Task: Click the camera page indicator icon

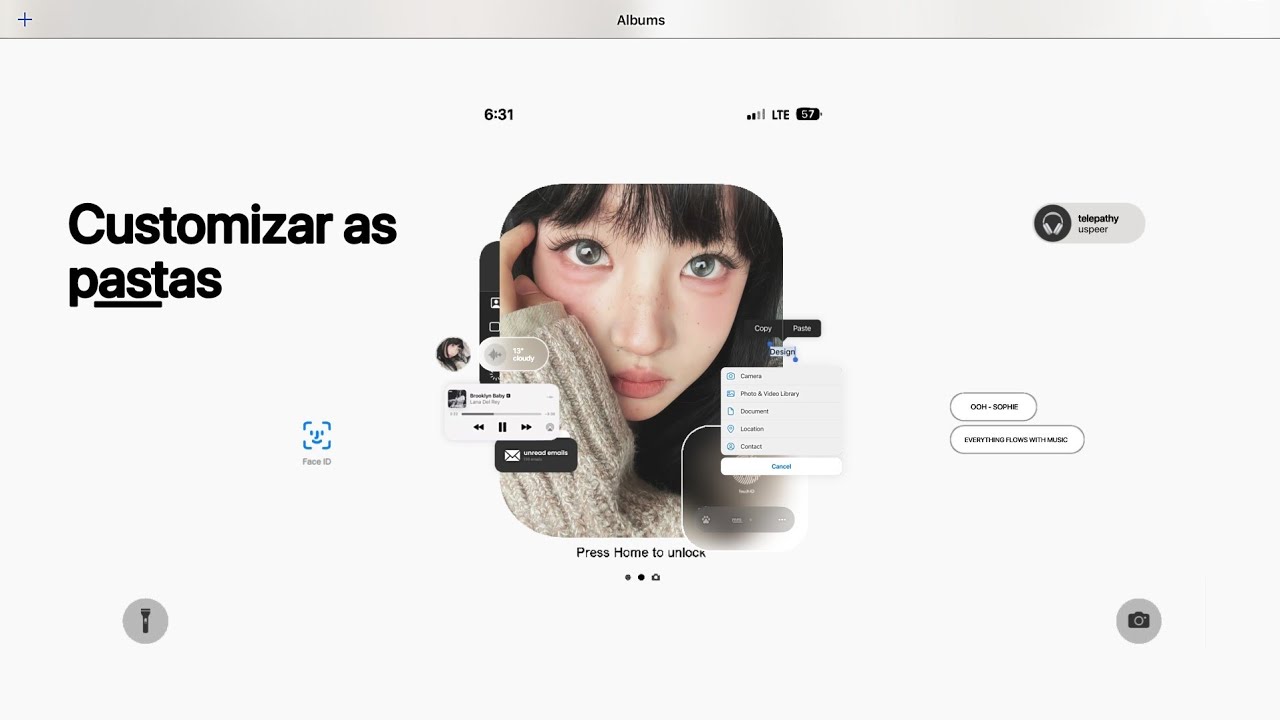Action: click(x=656, y=577)
